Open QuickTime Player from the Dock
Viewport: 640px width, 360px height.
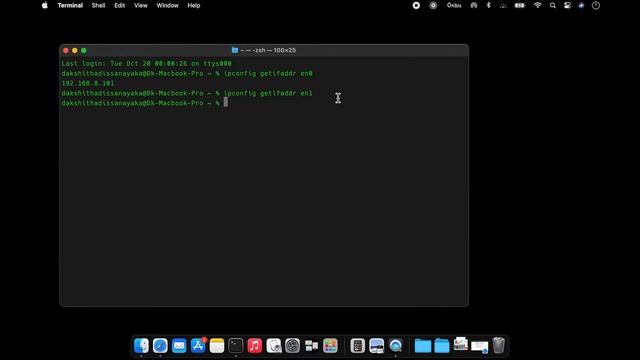[x=396, y=346]
